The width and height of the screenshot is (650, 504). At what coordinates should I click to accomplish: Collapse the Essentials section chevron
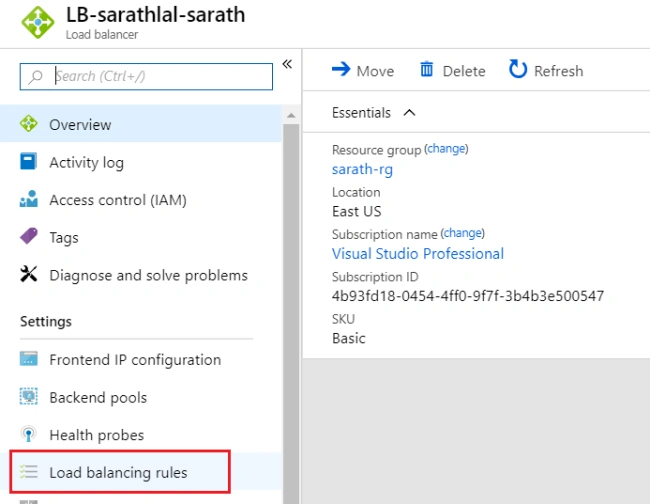point(410,113)
